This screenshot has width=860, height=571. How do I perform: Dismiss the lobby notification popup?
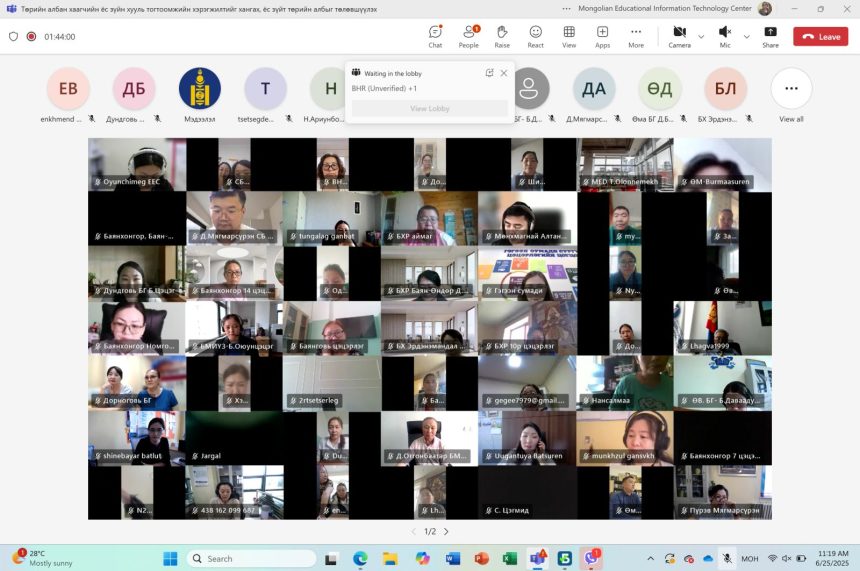504,73
